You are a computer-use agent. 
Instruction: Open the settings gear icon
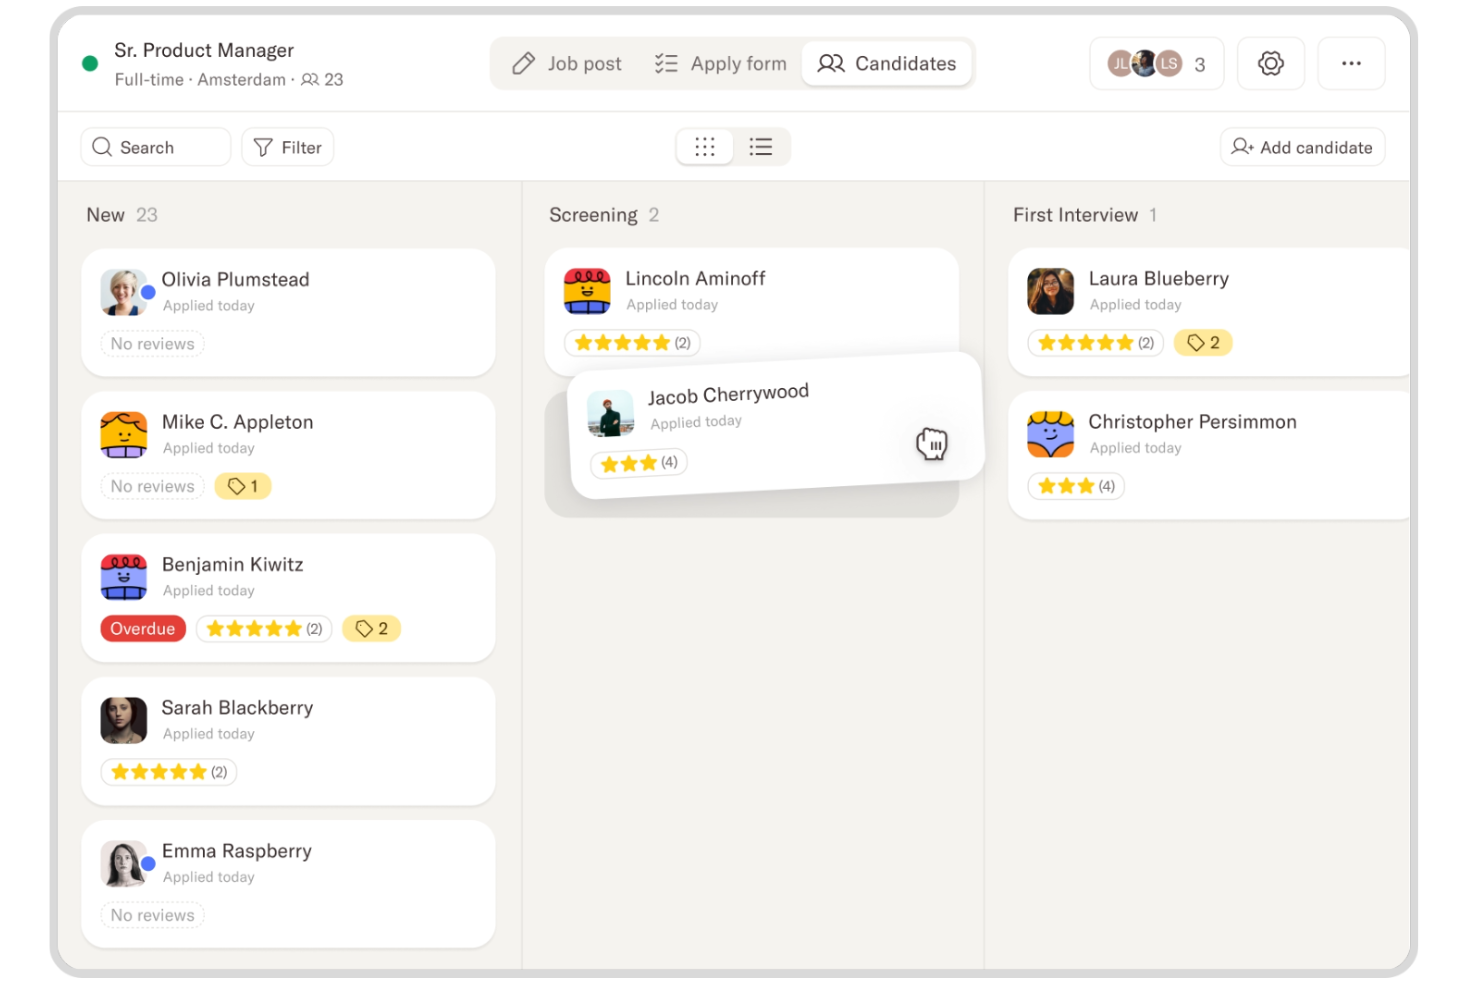(x=1270, y=64)
